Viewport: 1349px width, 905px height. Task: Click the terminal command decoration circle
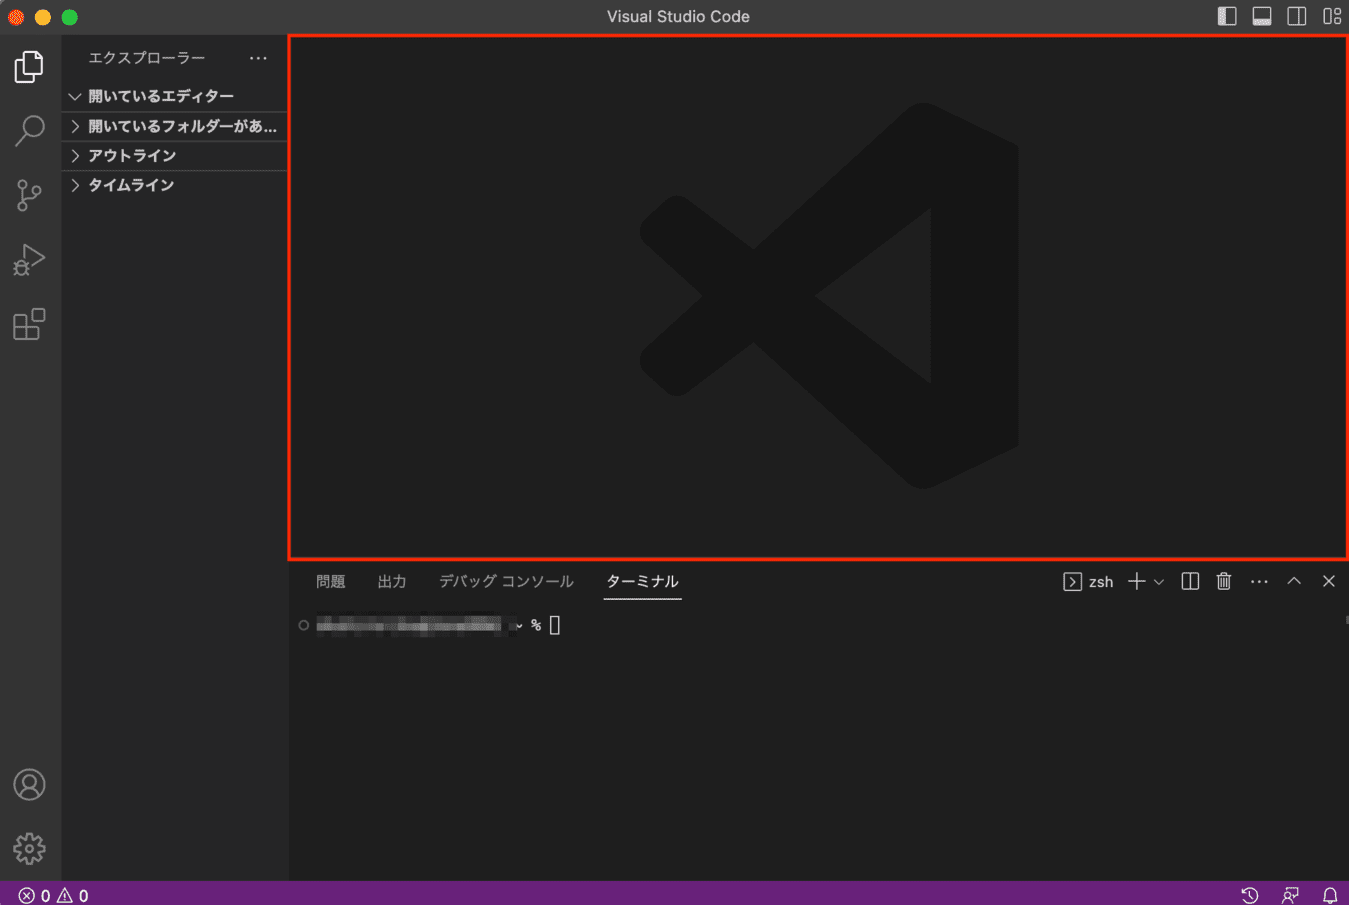point(304,625)
